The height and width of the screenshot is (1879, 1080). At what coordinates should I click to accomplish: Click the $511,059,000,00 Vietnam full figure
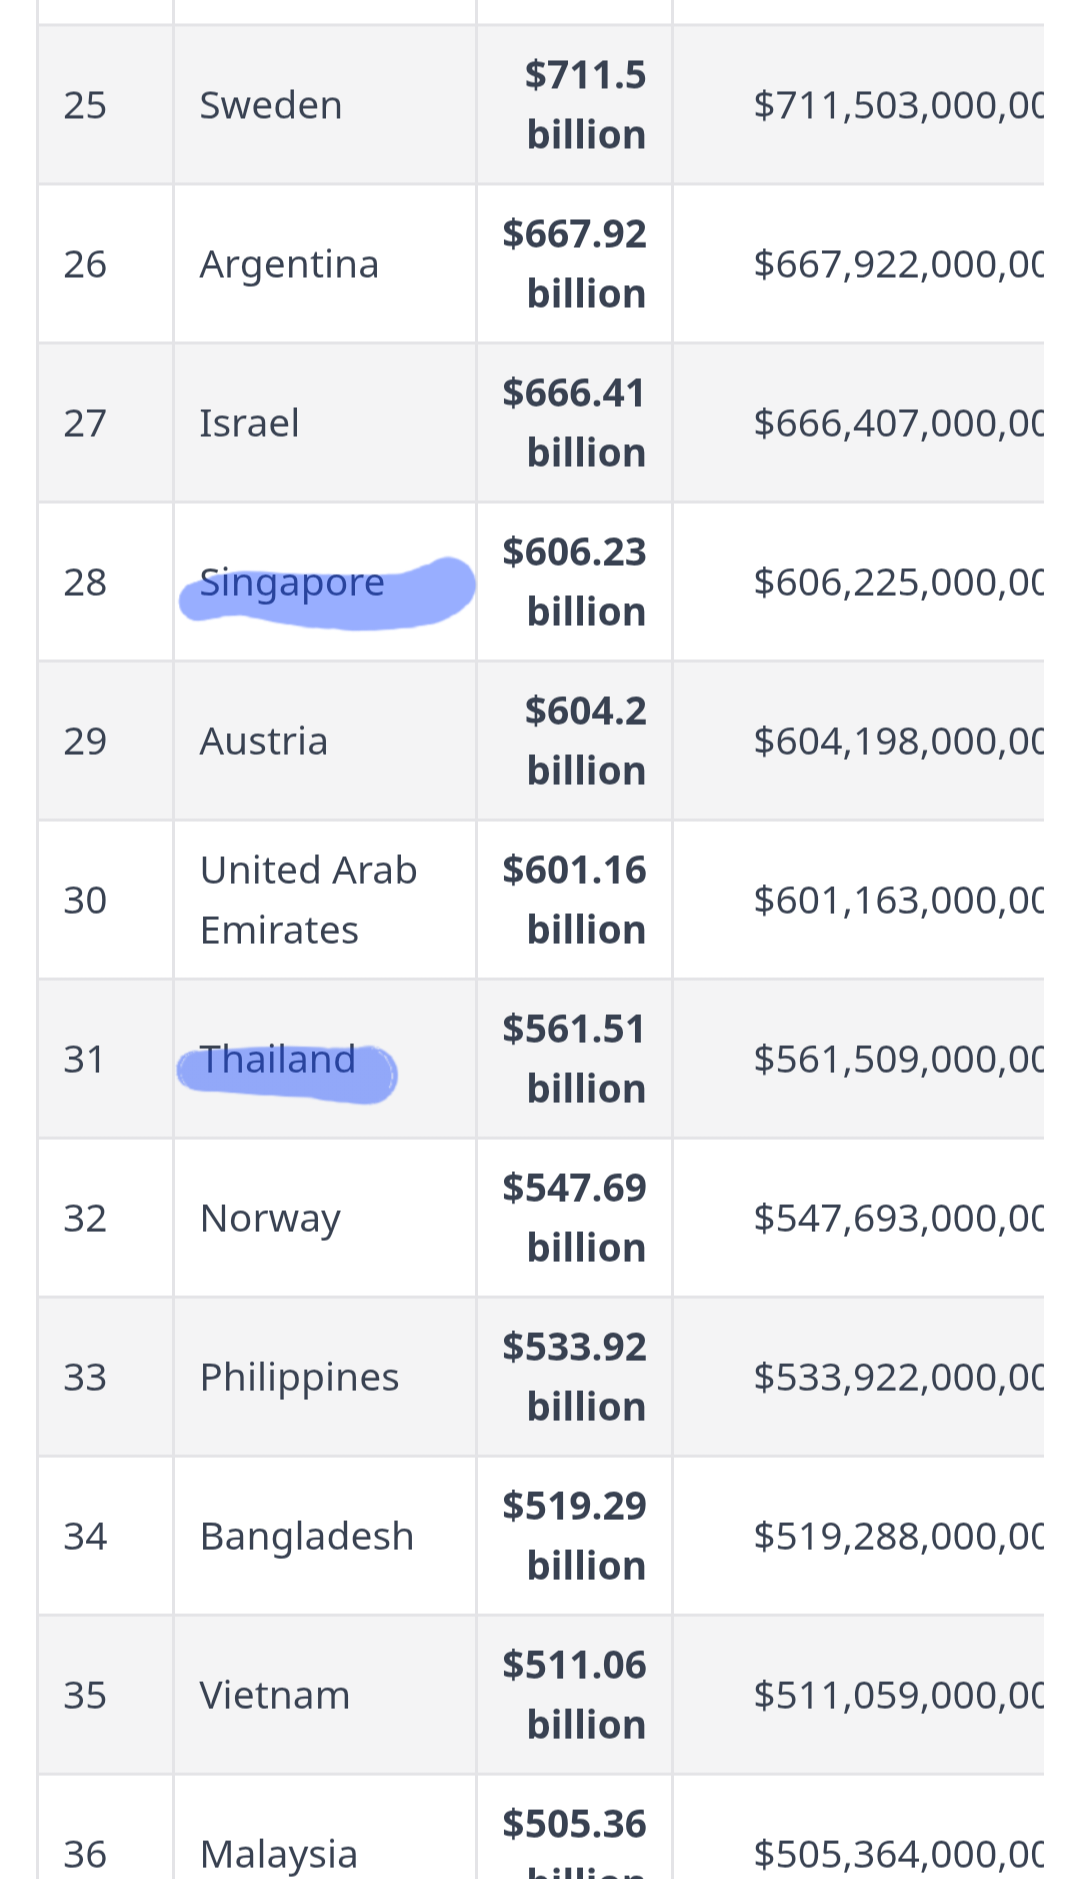tap(899, 1695)
